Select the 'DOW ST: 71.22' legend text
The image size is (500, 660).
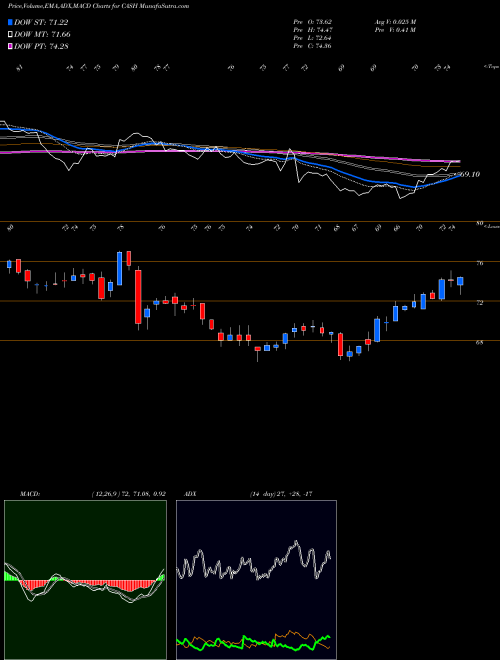[41, 22]
